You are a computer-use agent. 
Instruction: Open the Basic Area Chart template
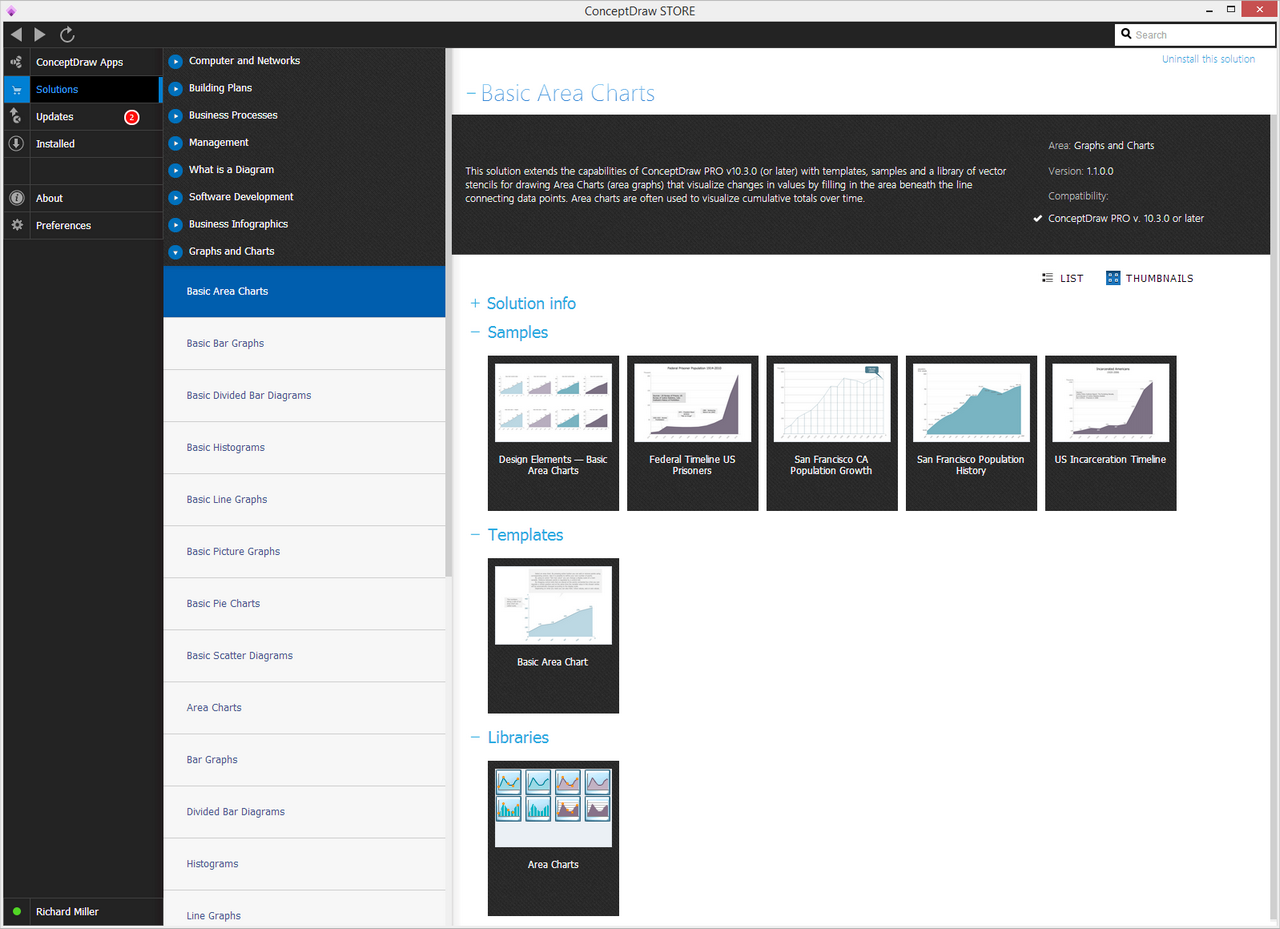coord(553,636)
